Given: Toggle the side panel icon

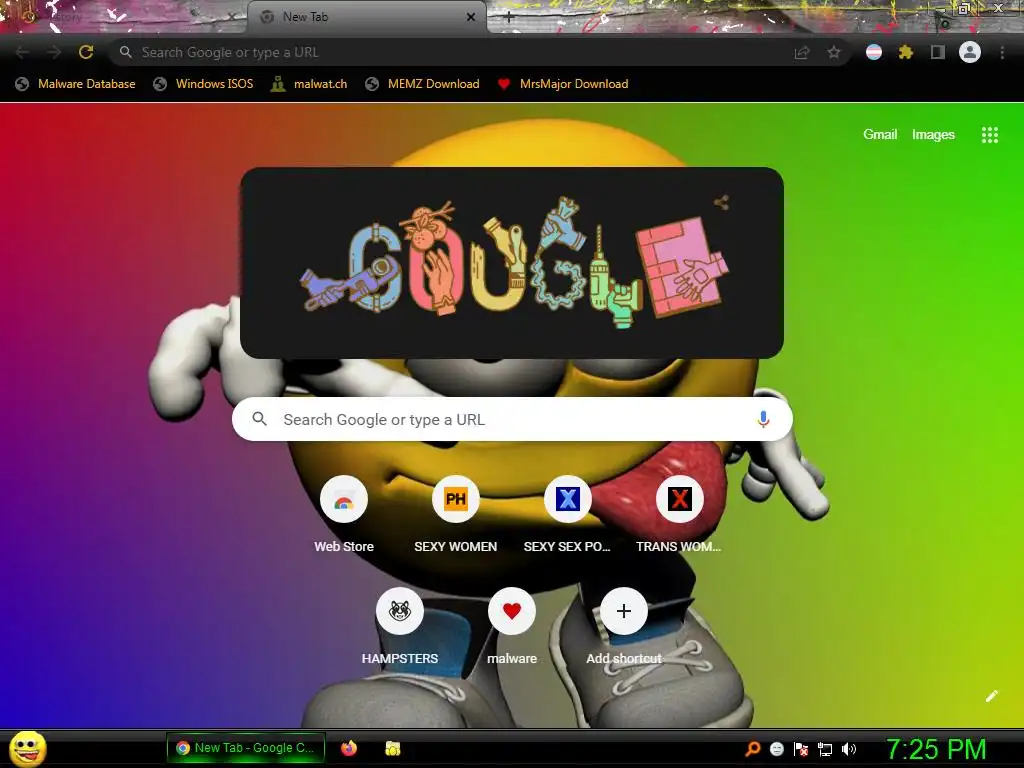Looking at the screenshot, I should (x=938, y=52).
